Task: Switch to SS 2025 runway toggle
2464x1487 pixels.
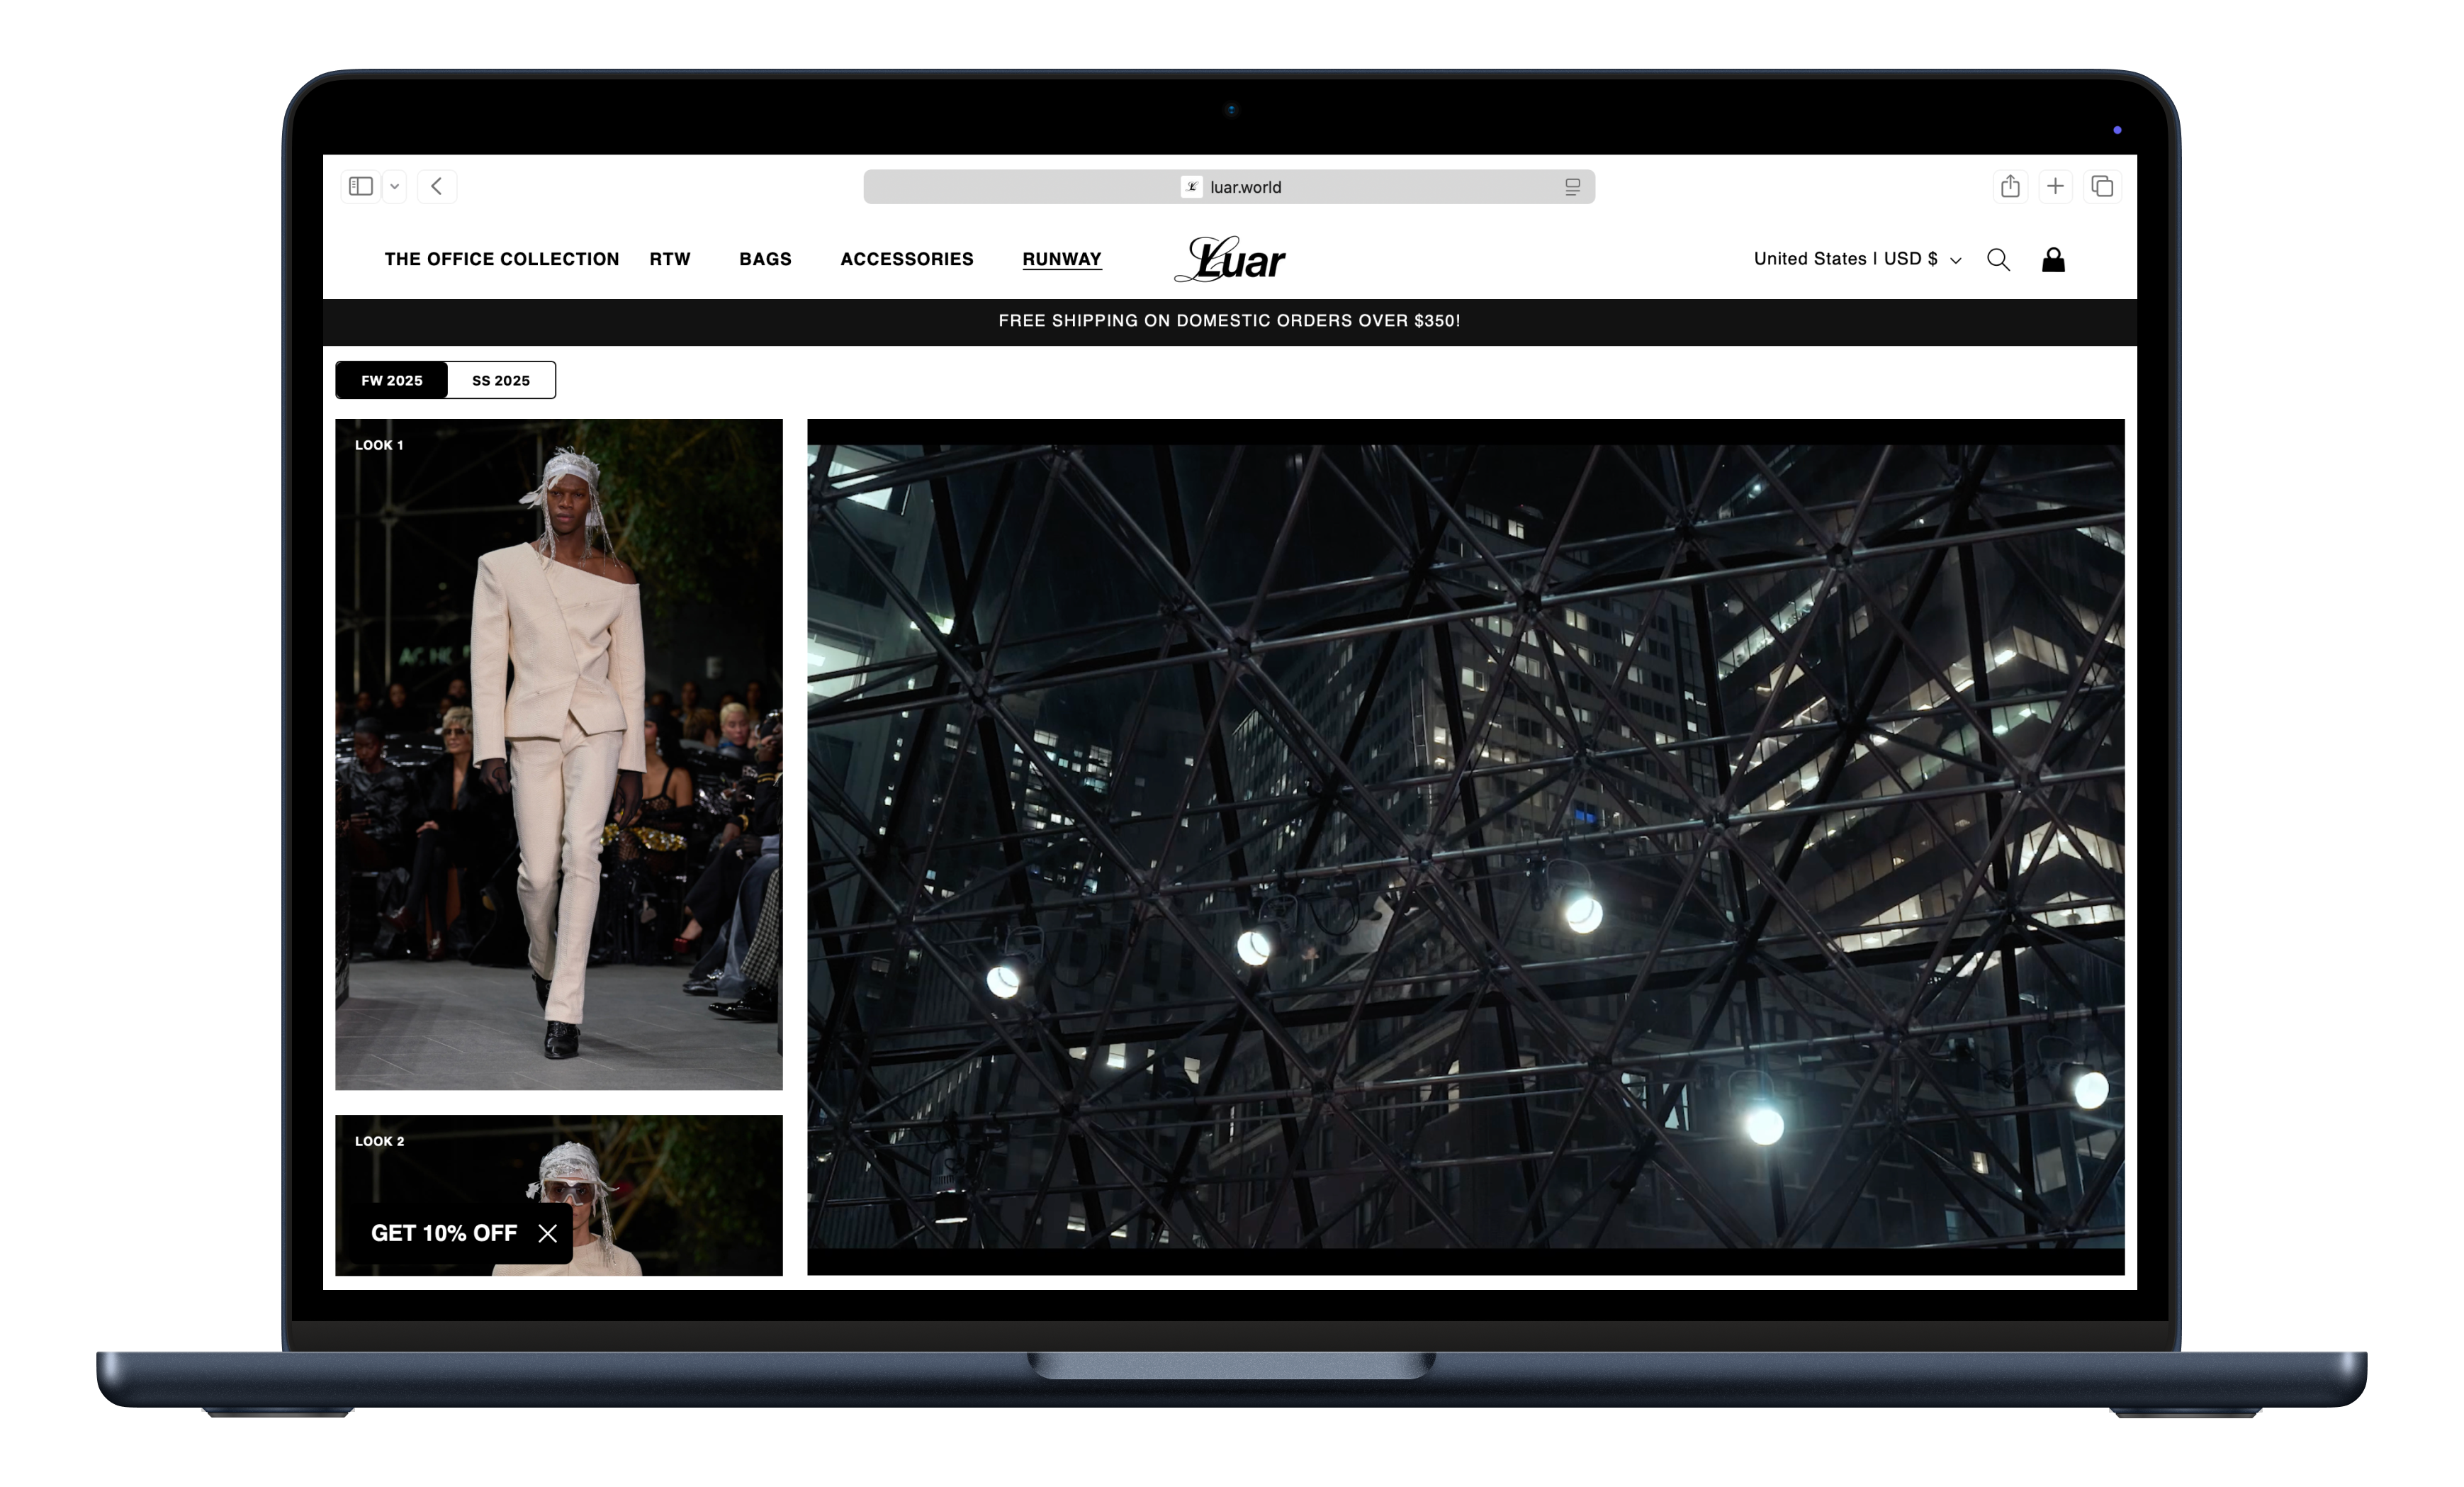Action: click(501, 380)
